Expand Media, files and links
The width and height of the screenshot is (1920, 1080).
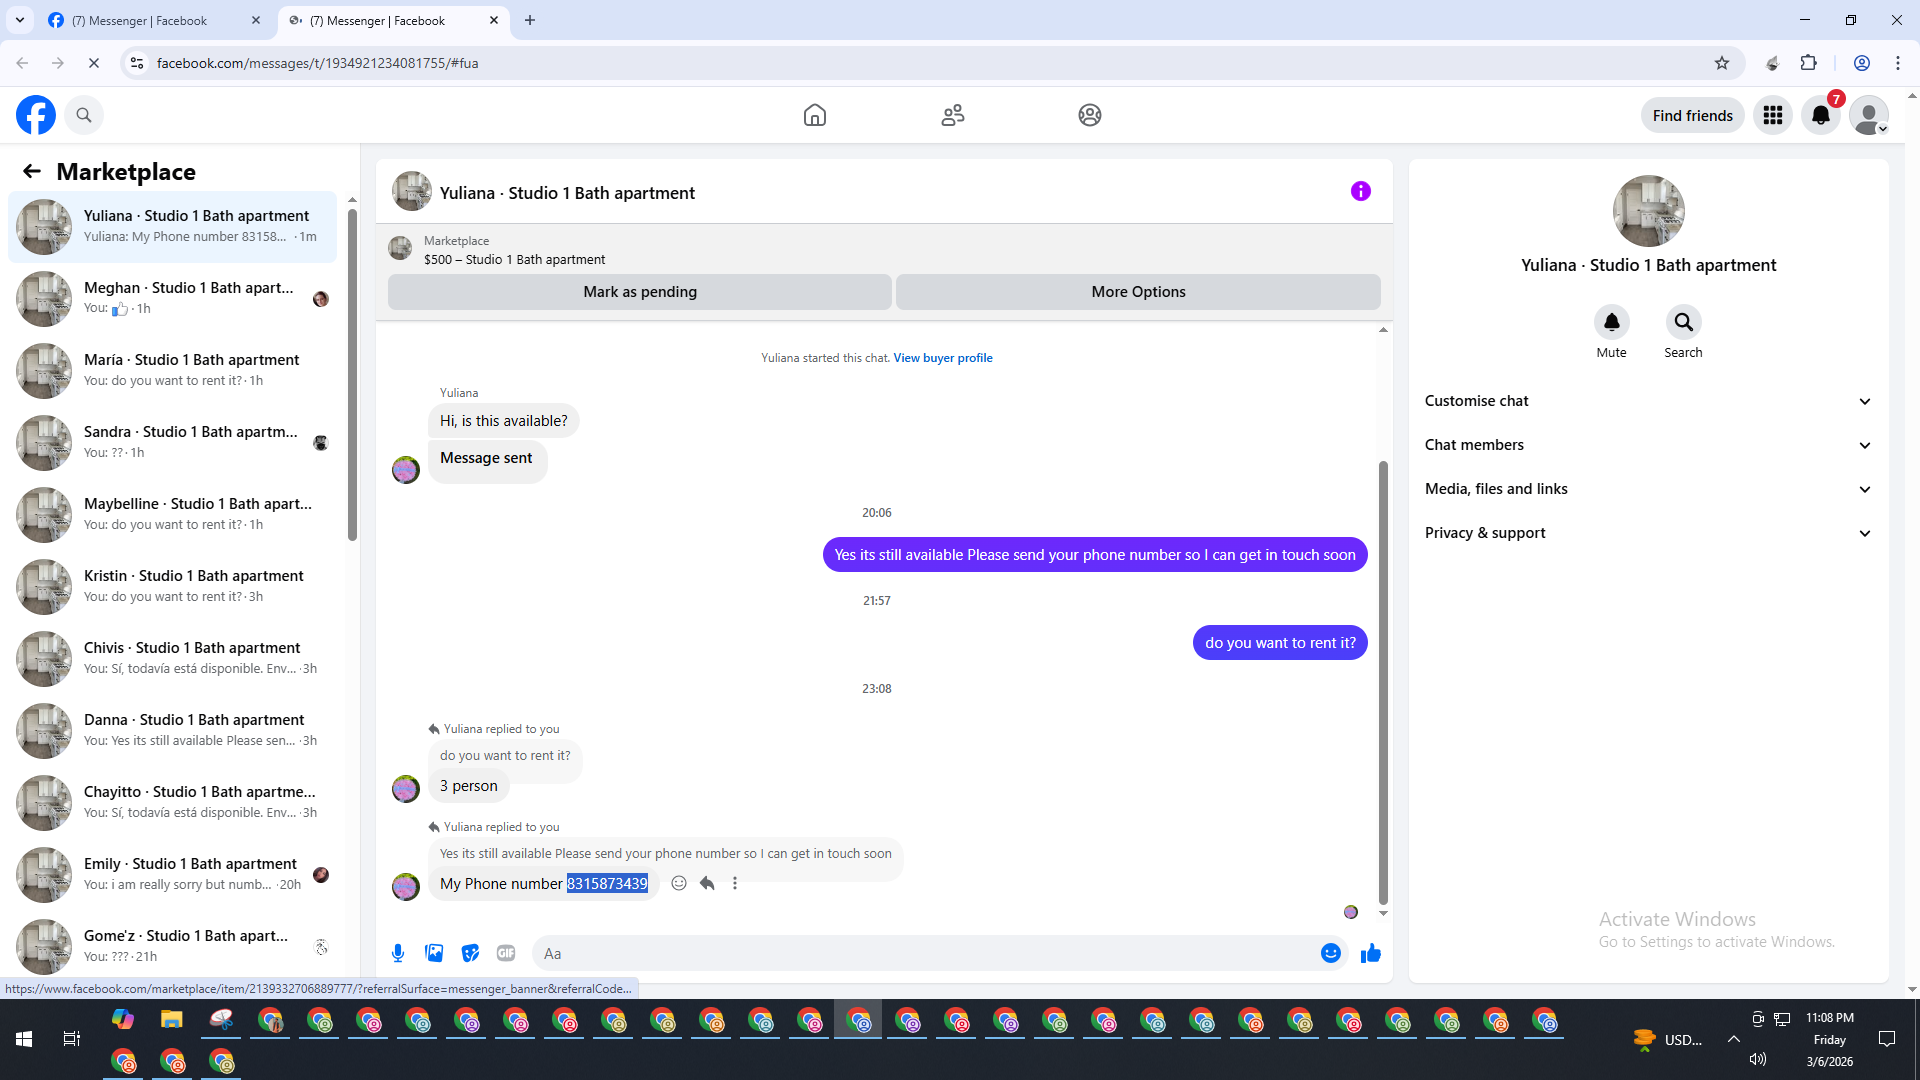coord(1648,489)
